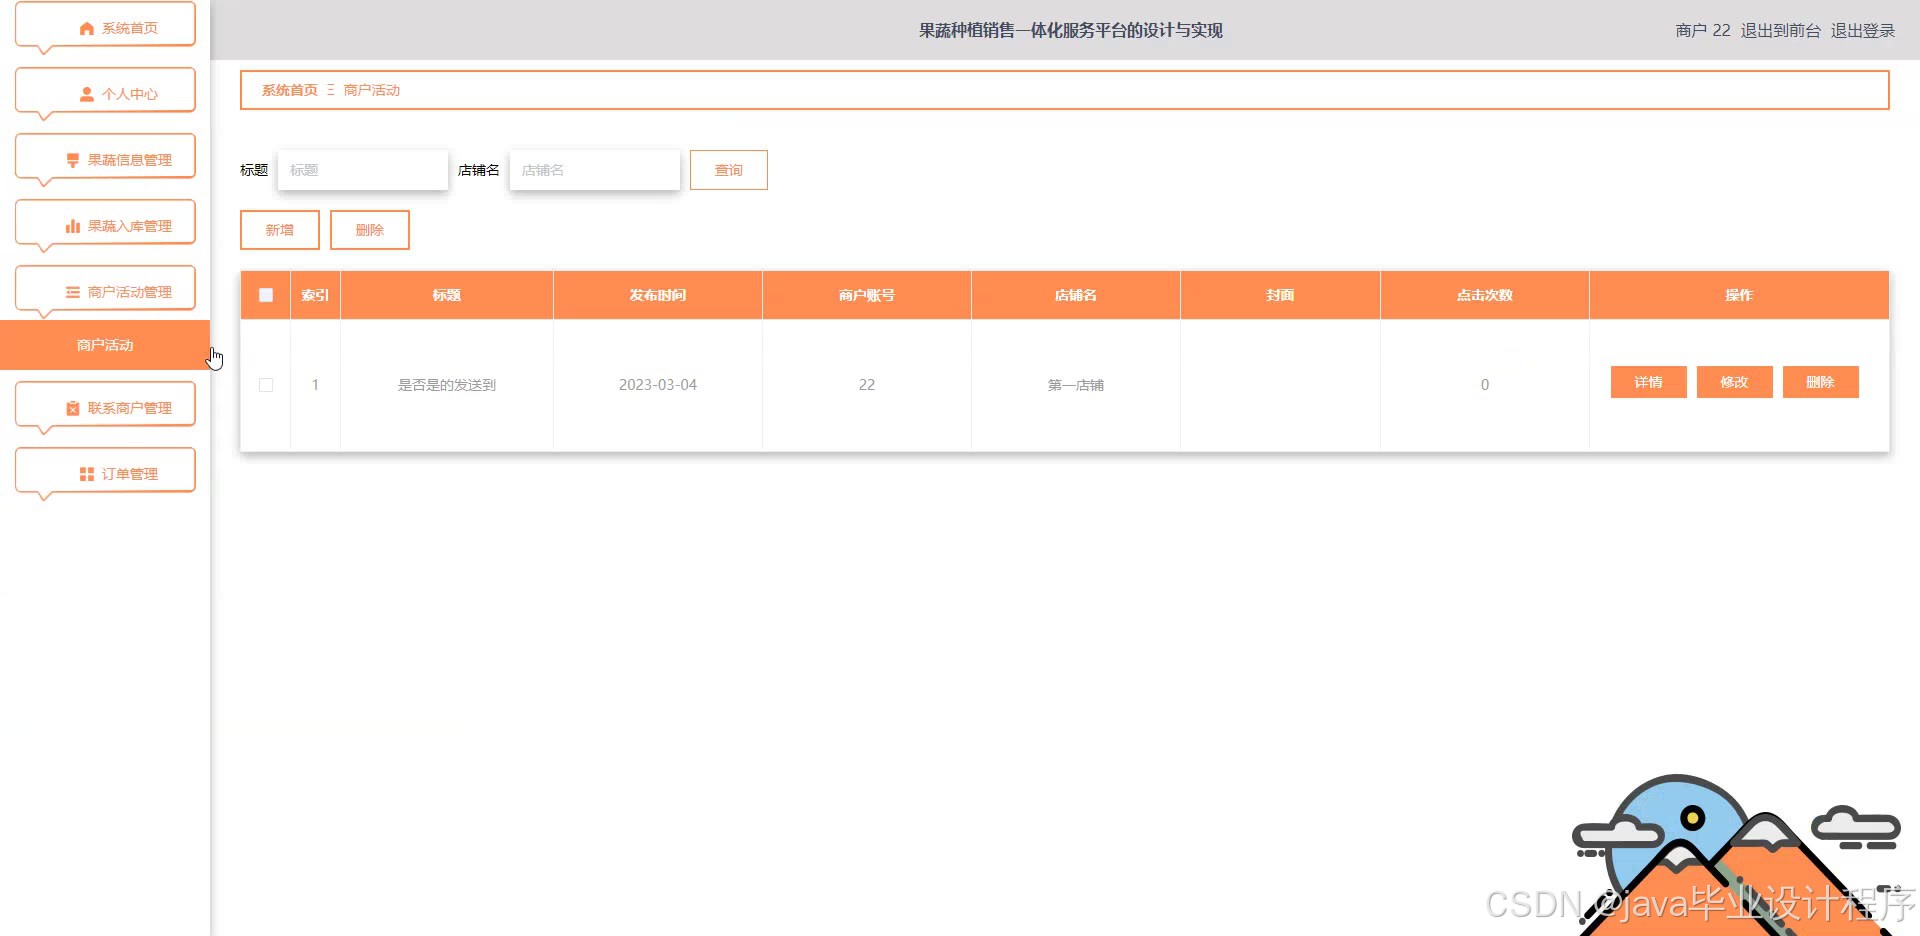Open the 个人中心 sidebar menu
Image resolution: width=1920 pixels, height=936 pixels.
tap(105, 91)
